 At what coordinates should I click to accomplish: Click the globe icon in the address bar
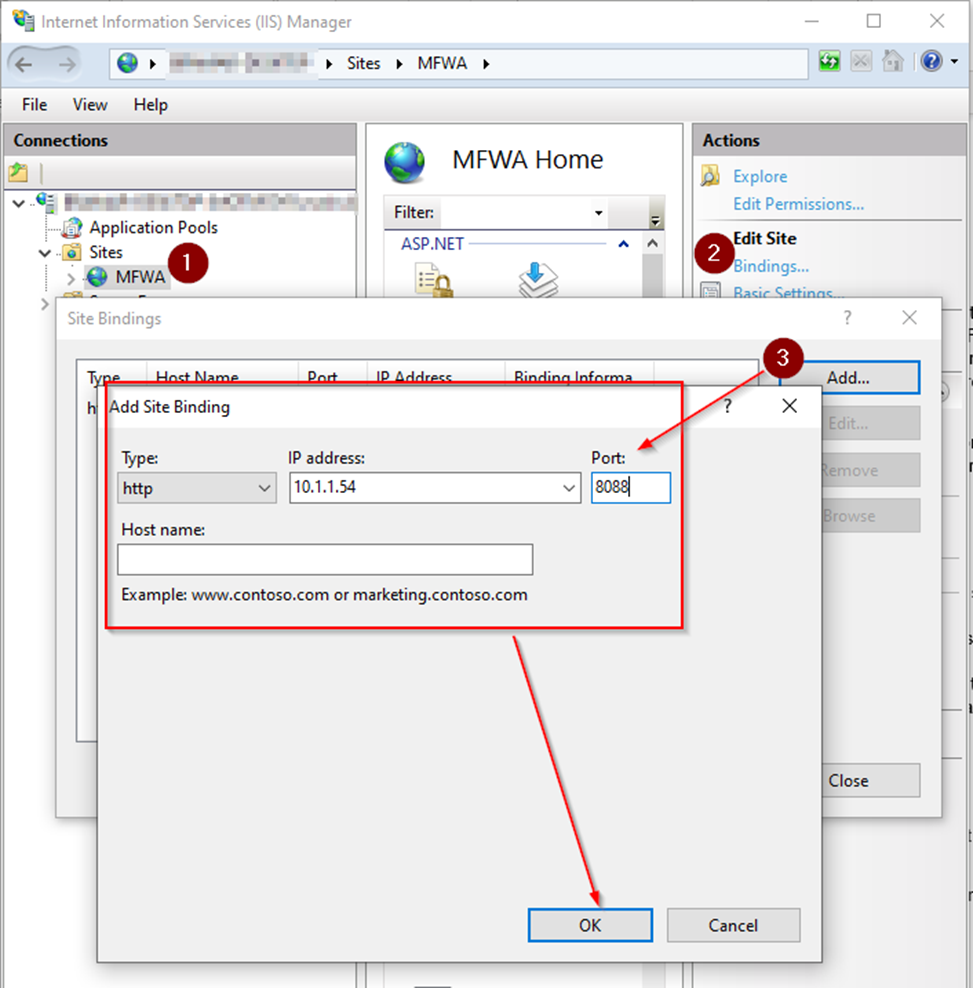tap(127, 63)
